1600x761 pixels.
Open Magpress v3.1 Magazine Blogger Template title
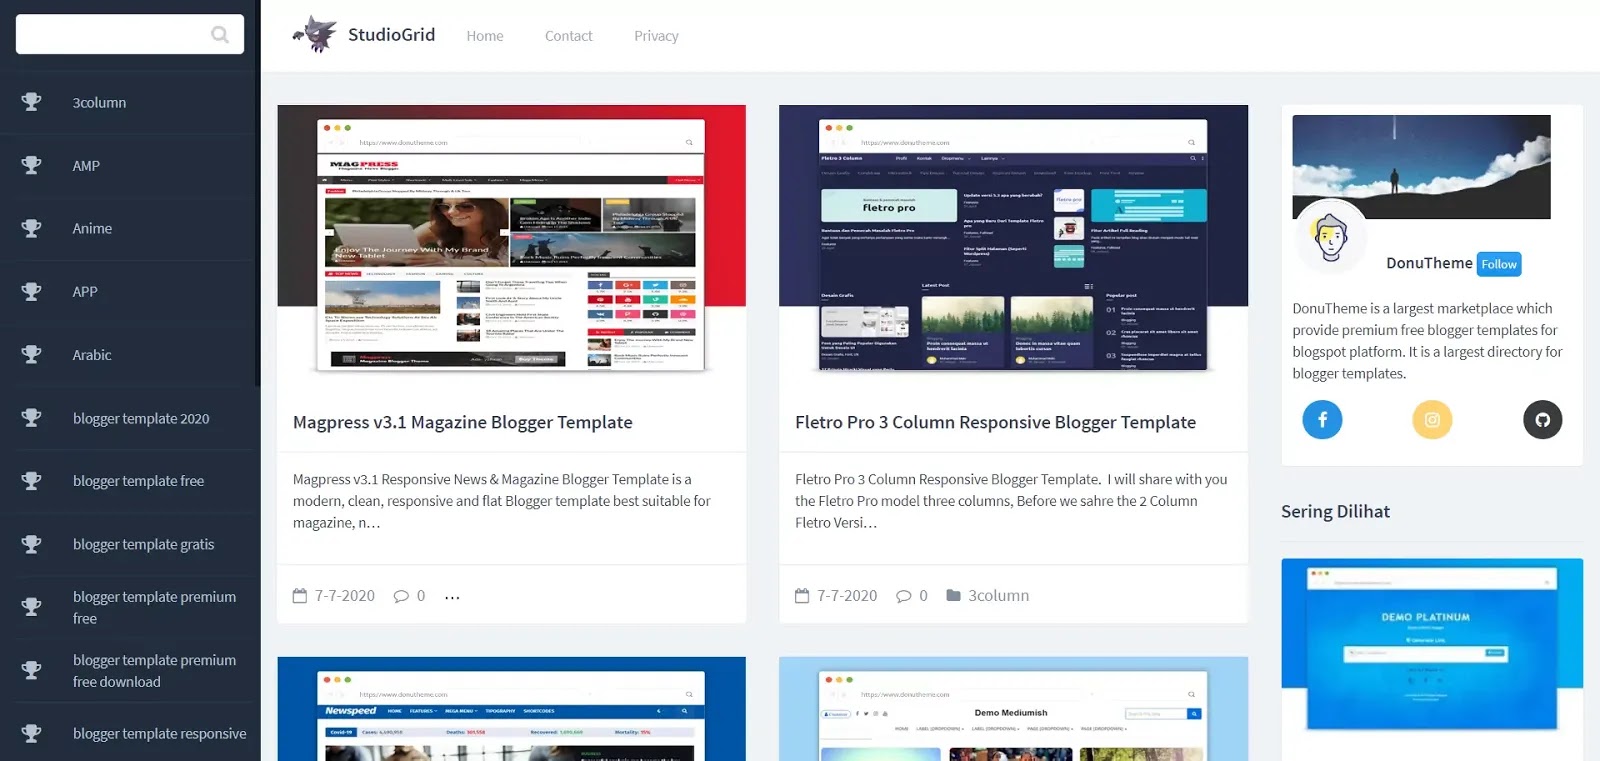462,422
